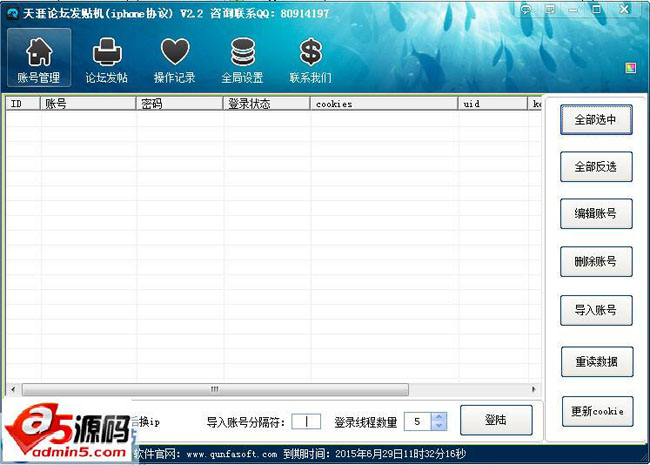Sort by the cookies column header
Viewport: 650px width, 465px height.
click(384, 104)
